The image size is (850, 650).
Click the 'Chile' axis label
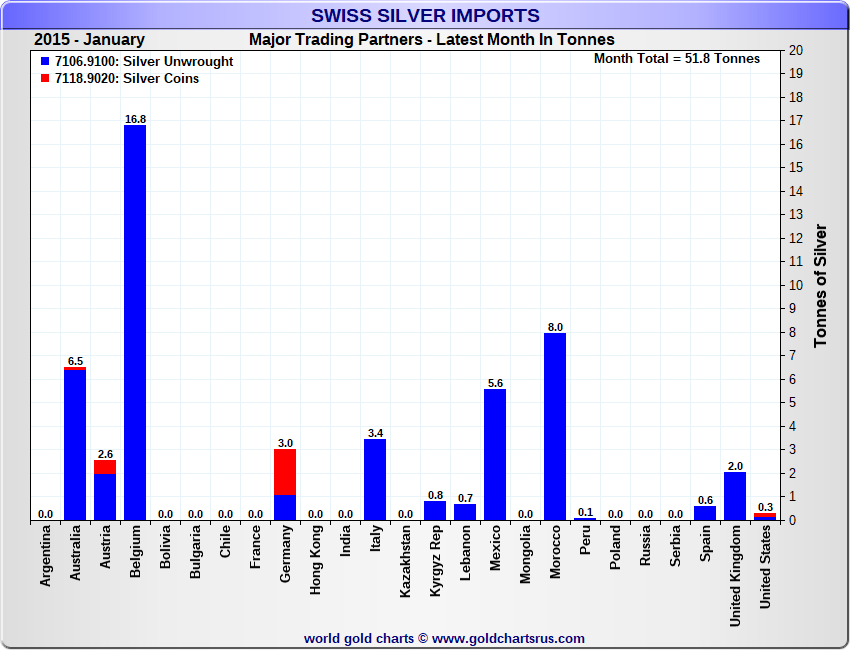[226, 541]
